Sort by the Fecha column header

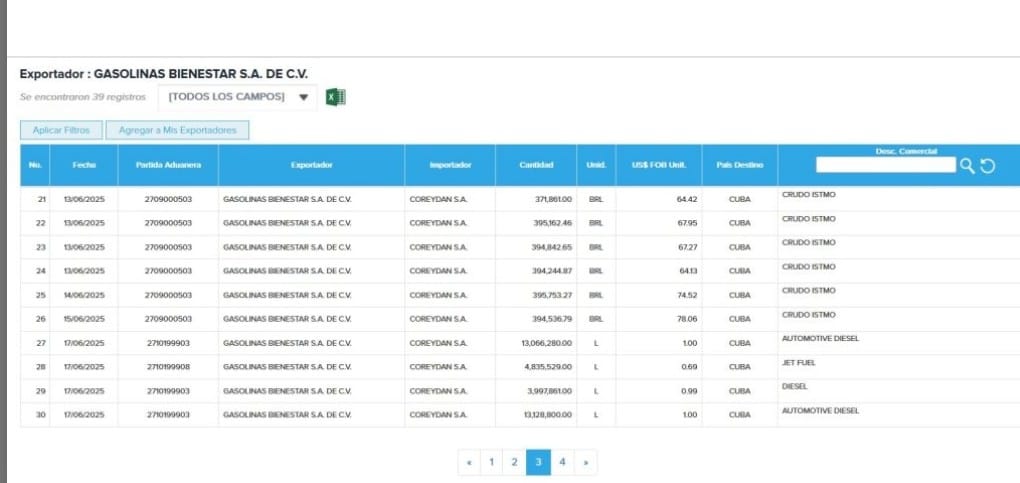pos(84,165)
